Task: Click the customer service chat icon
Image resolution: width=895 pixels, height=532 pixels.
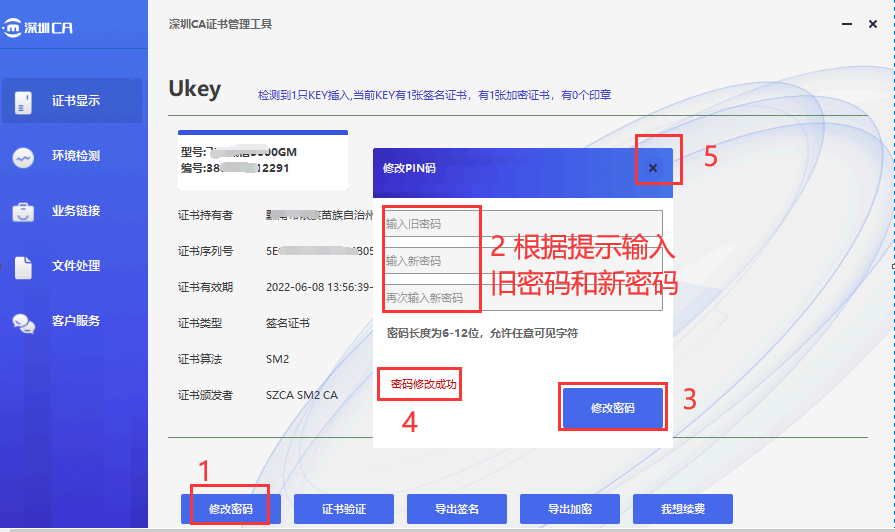Action: (x=23, y=321)
